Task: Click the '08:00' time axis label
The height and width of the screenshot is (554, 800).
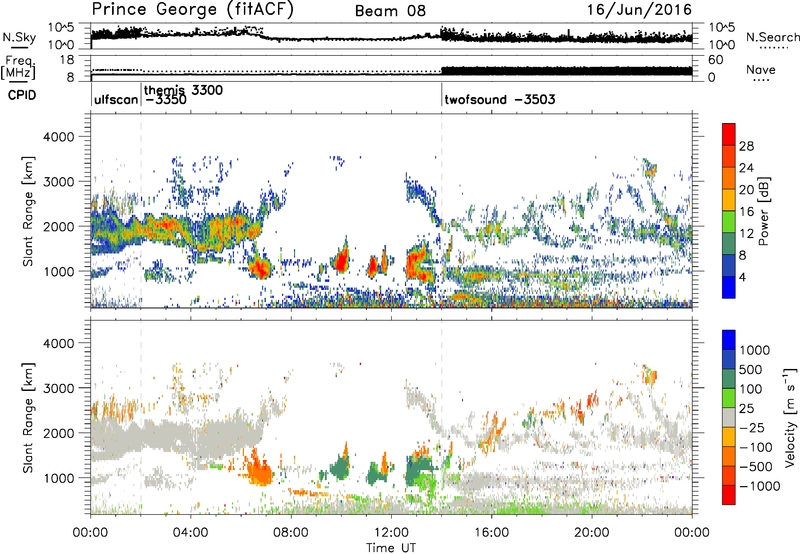Action: (291, 533)
